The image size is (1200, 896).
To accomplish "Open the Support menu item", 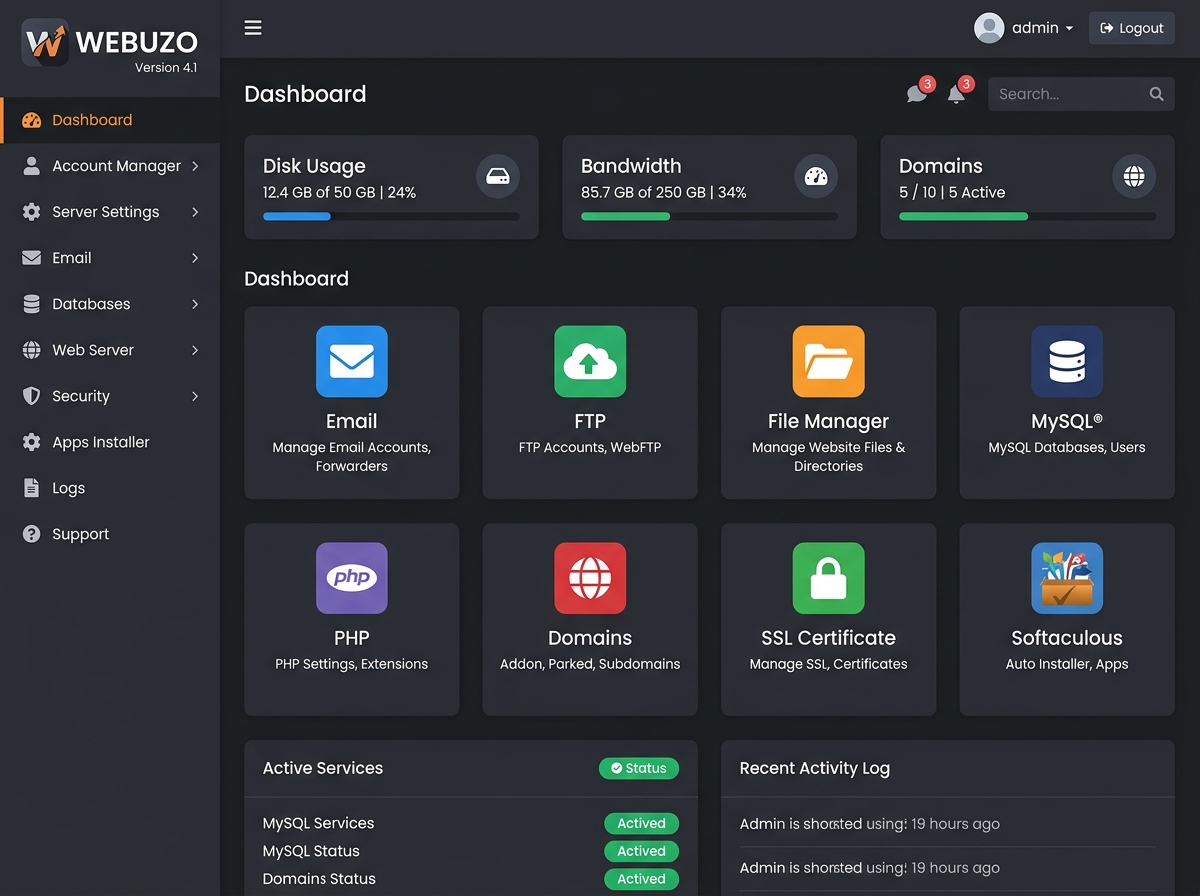I will [x=110, y=534].
